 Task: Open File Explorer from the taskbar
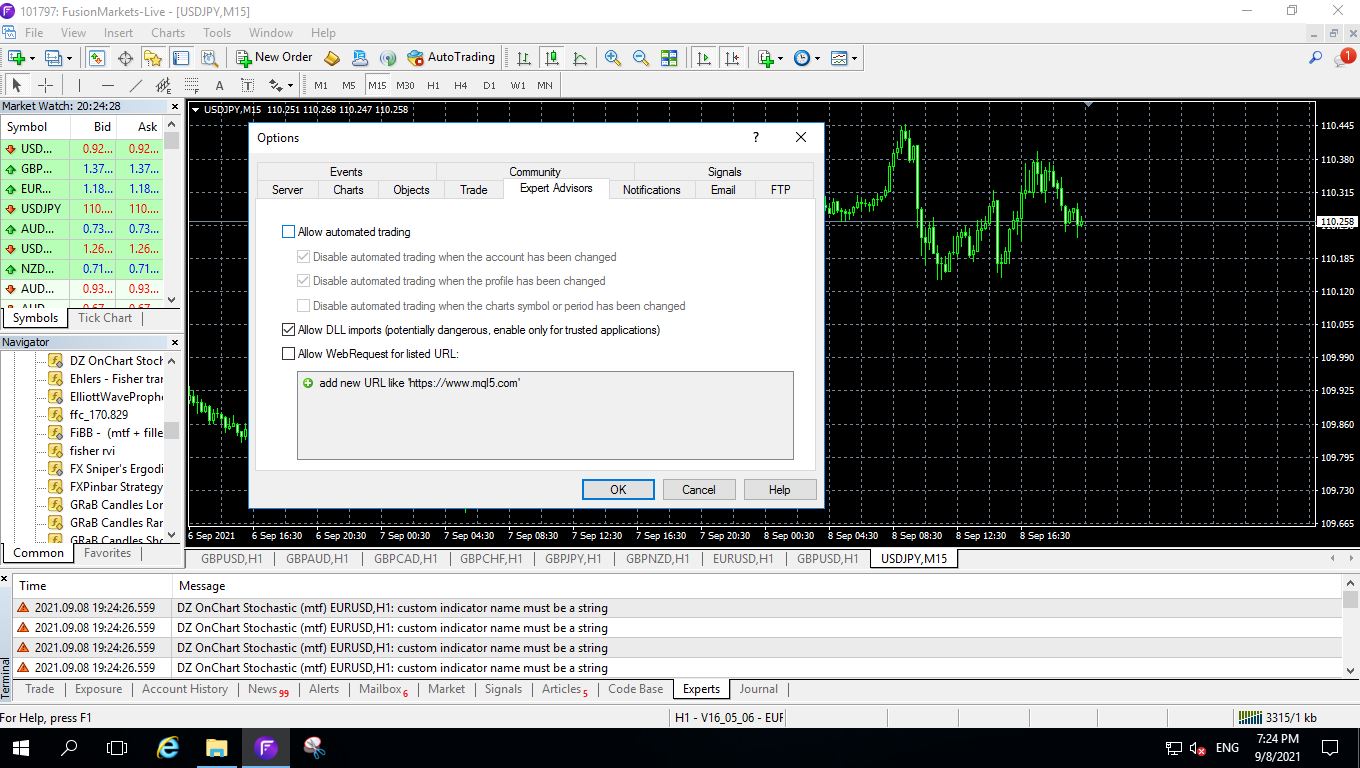click(x=216, y=748)
